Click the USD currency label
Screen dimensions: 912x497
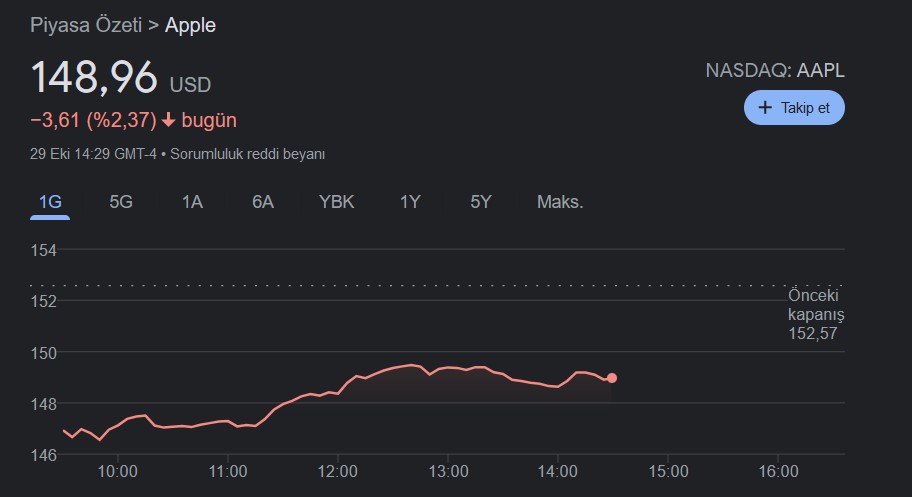pos(190,85)
